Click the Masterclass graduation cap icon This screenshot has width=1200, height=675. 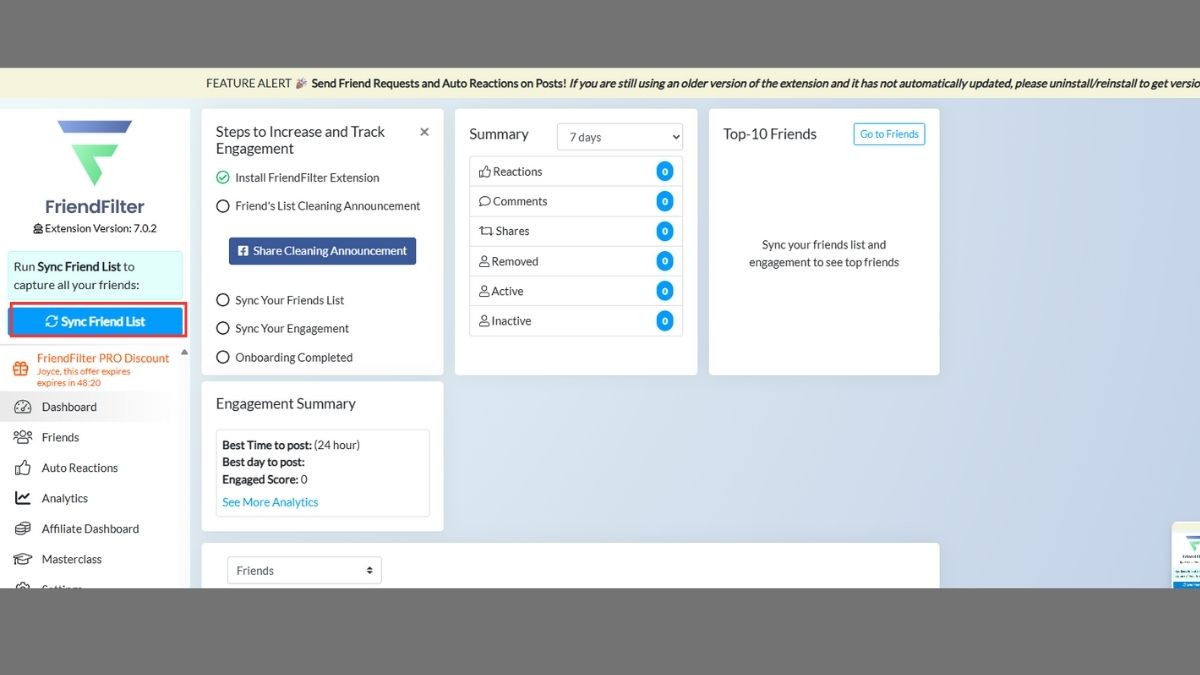coord(22,559)
